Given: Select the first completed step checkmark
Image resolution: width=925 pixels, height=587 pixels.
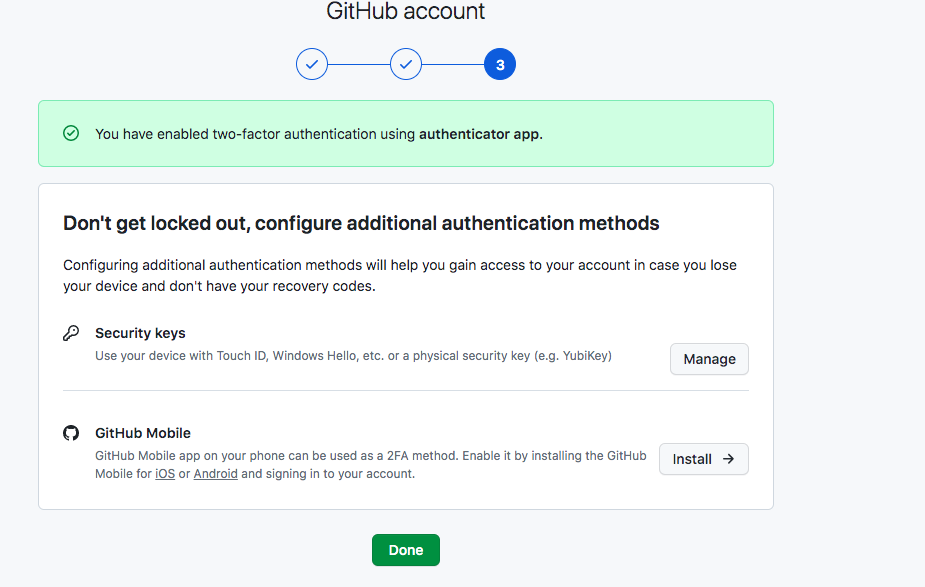Looking at the screenshot, I should coord(311,63).
